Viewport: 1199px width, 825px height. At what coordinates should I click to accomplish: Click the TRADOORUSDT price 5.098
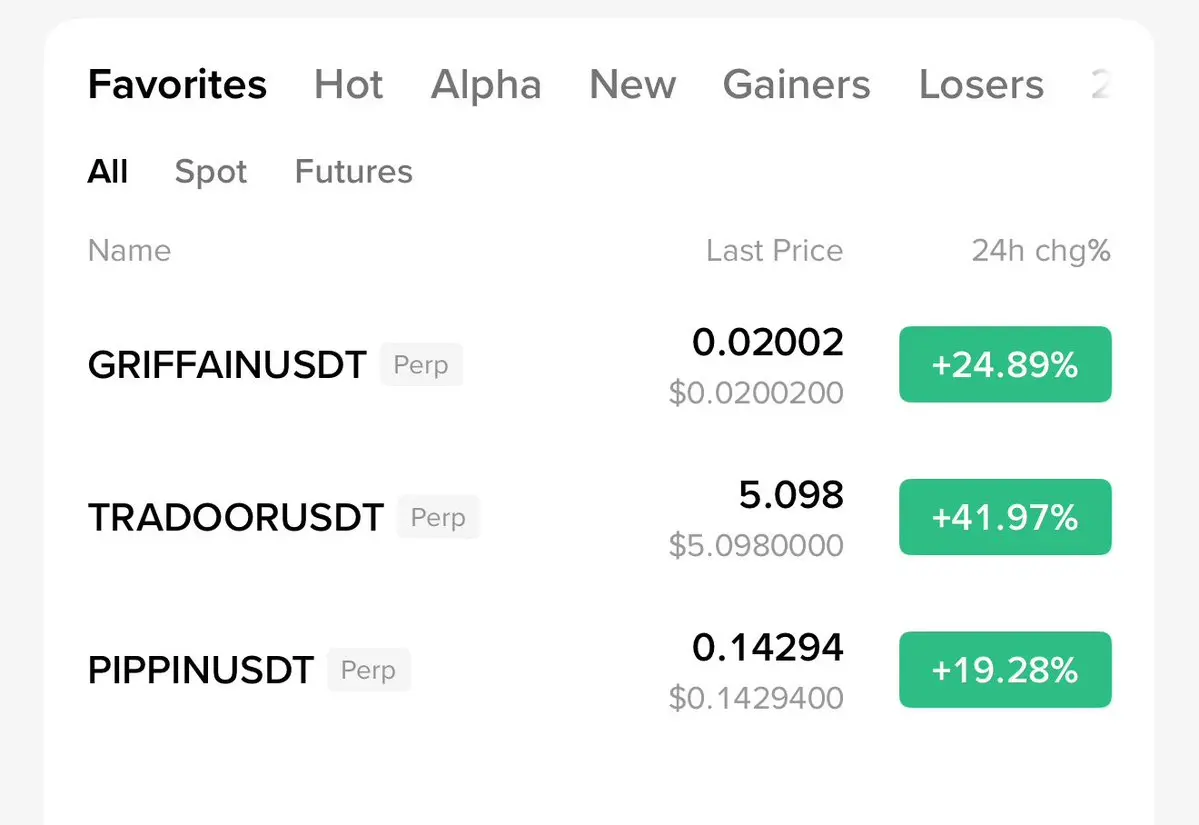[791, 495]
